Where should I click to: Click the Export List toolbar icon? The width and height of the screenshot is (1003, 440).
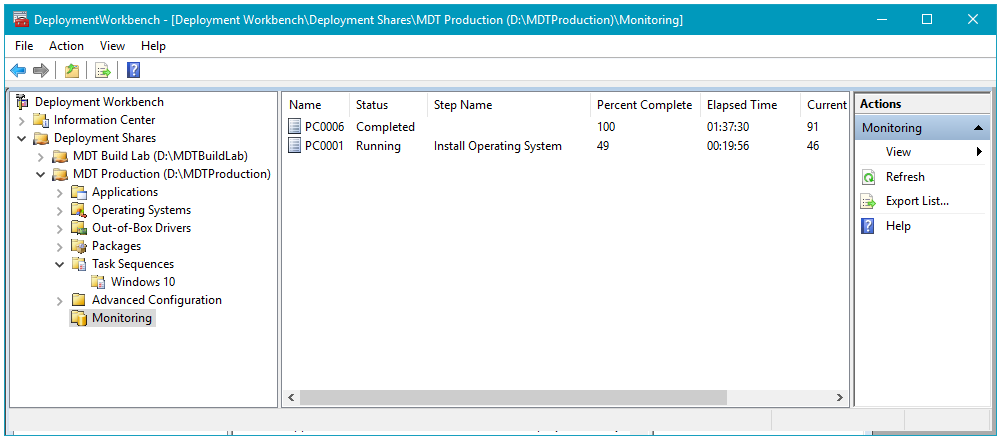(102, 70)
